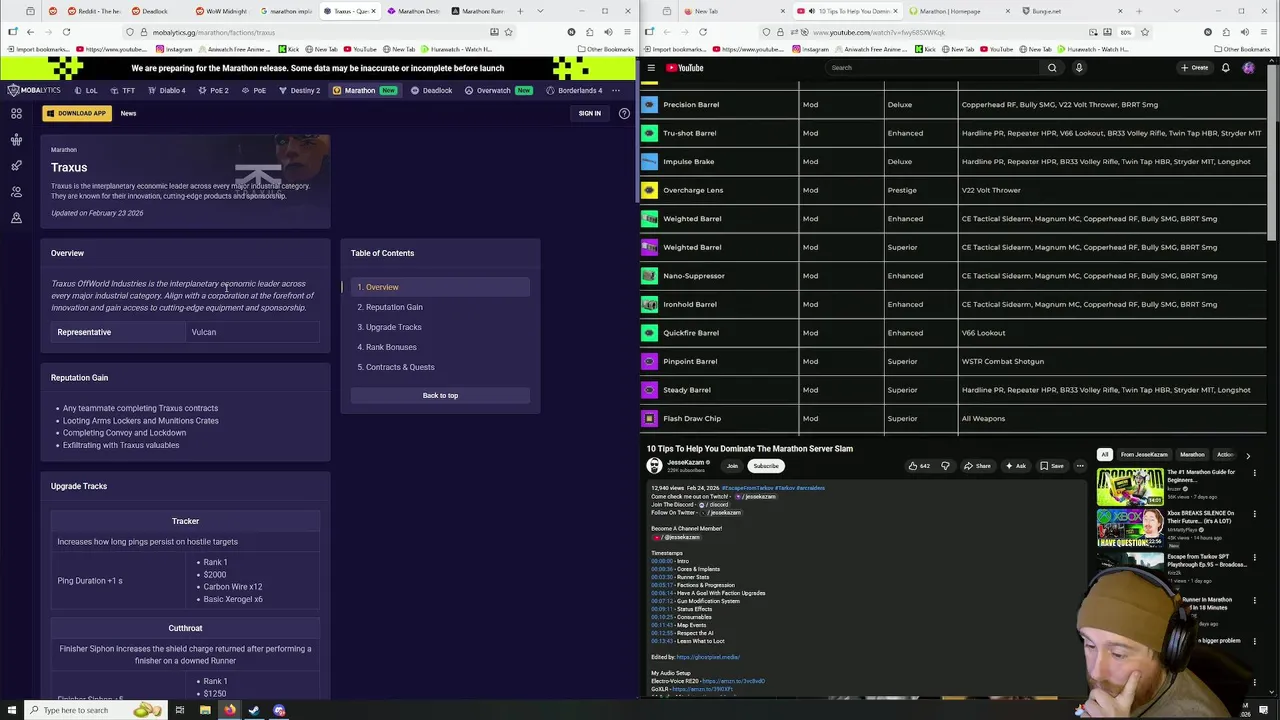
Task: Start YouTube voice search with microphone
Action: (x=1079, y=68)
